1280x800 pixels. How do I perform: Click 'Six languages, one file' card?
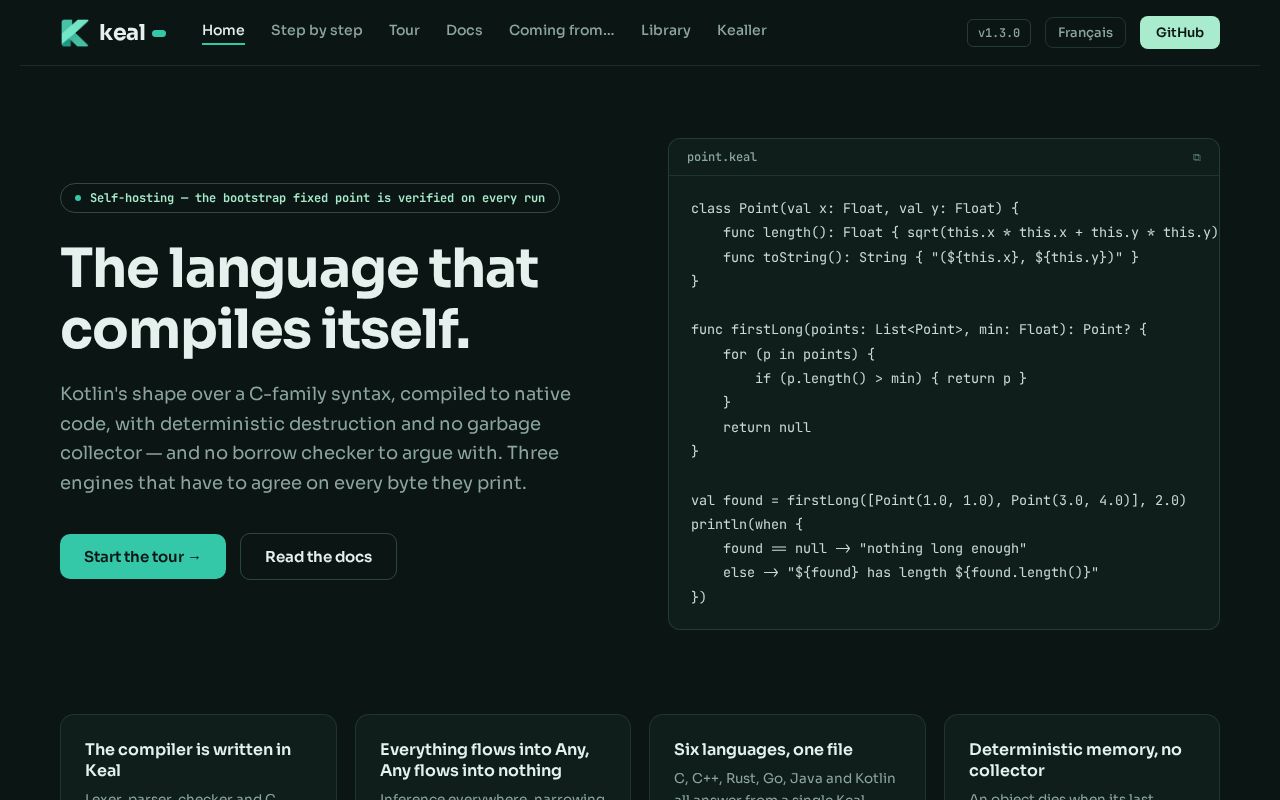coord(787,757)
